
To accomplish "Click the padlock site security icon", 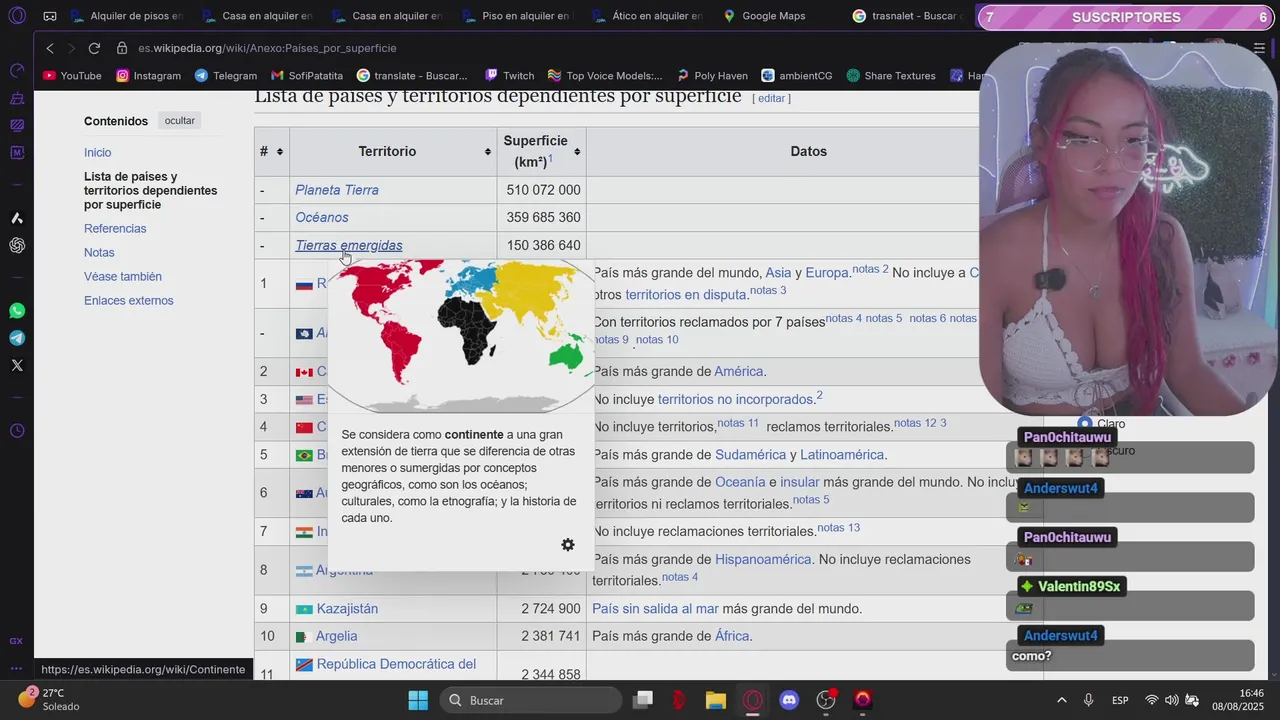I will point(122,48).
